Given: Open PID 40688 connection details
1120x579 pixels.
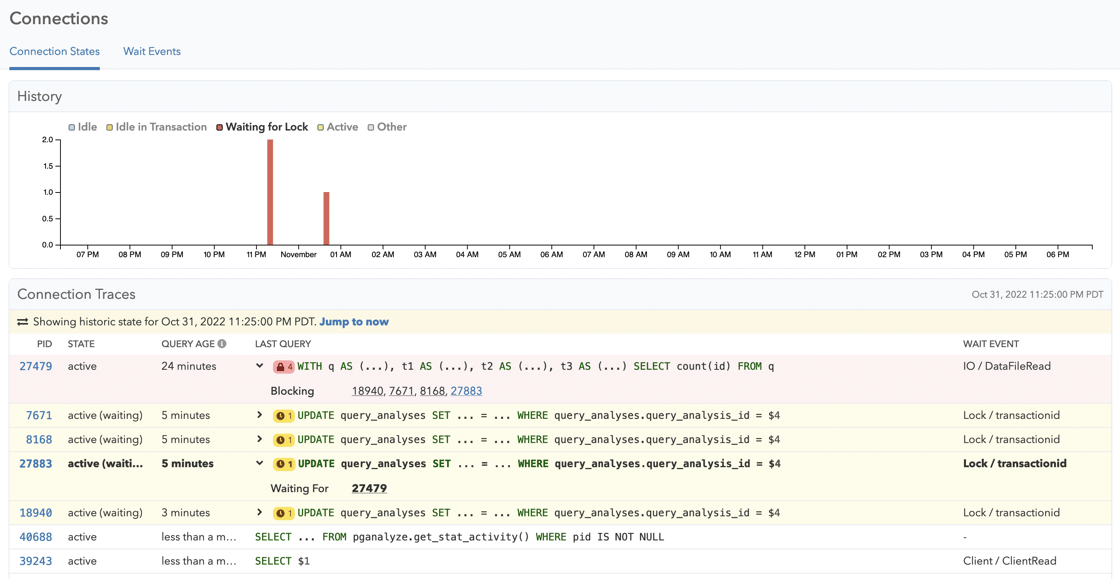Looking at the screenshot, I should pyautogui.click(x=36, y=537).
